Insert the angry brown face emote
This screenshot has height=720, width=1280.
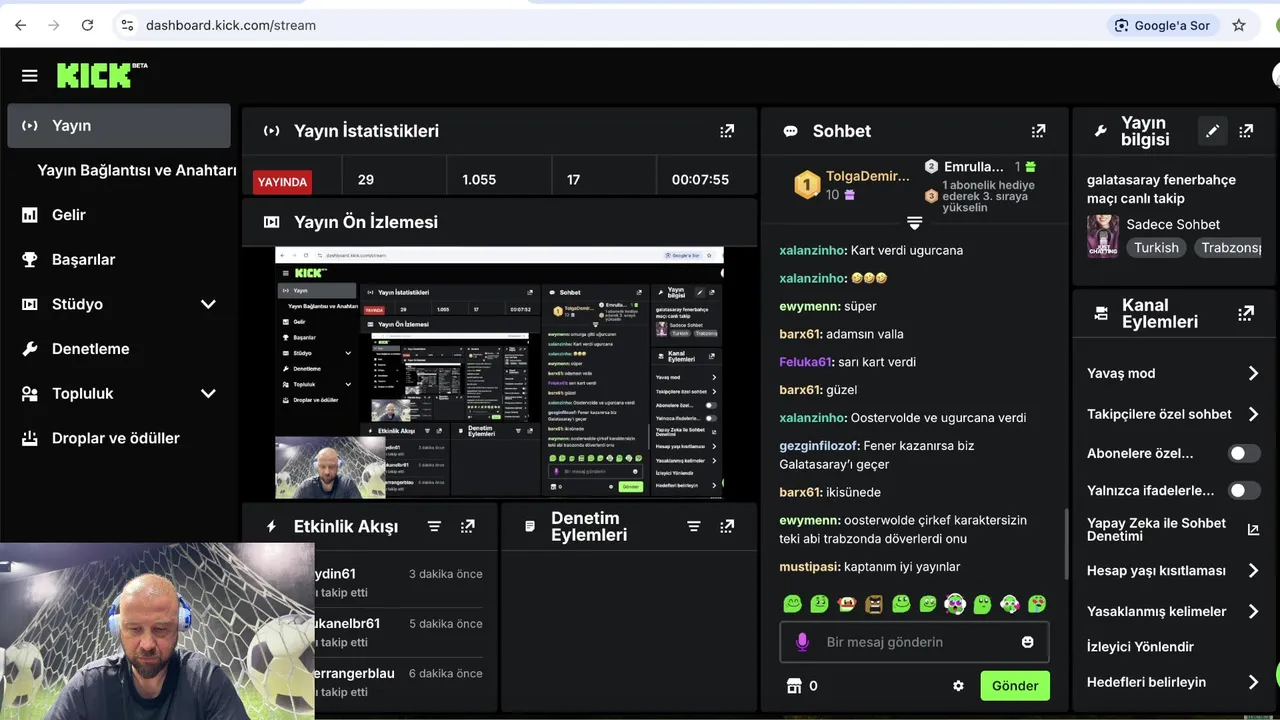(x=873, y=604)
